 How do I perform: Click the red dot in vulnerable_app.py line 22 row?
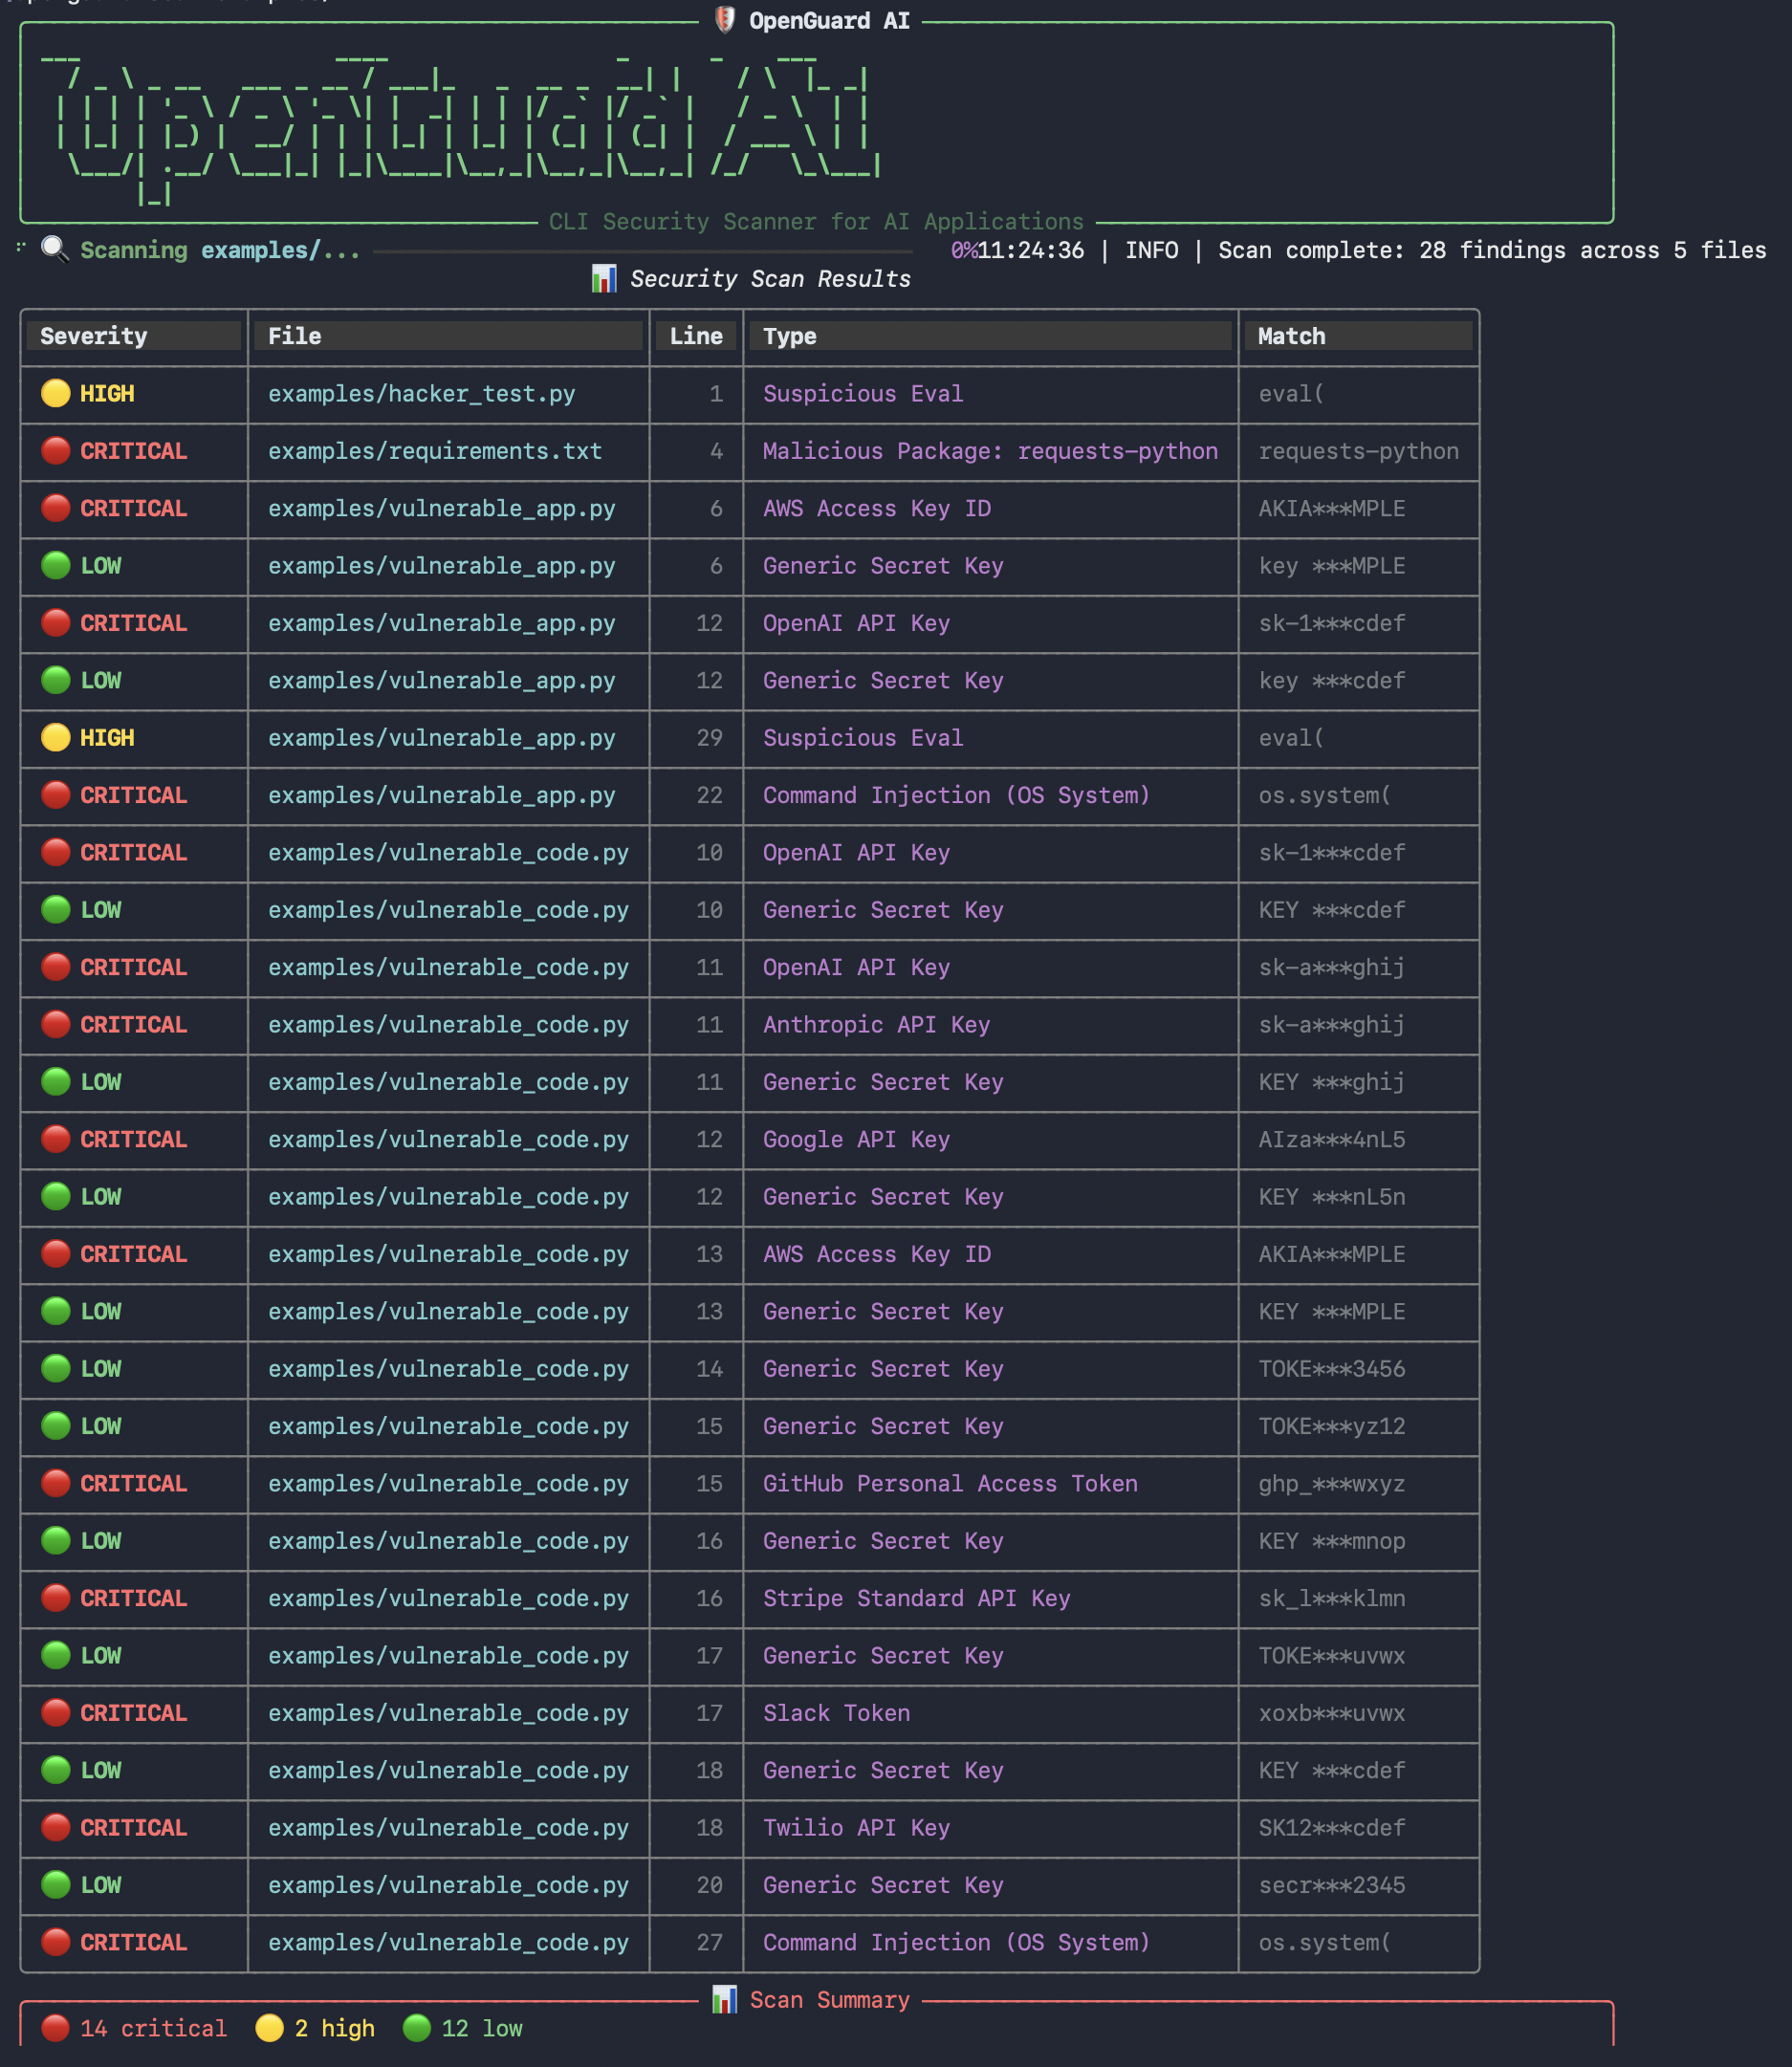(56, 795)
